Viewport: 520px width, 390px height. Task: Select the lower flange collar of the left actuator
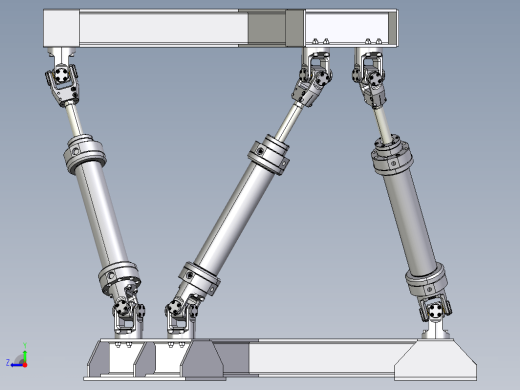point(119,278)
